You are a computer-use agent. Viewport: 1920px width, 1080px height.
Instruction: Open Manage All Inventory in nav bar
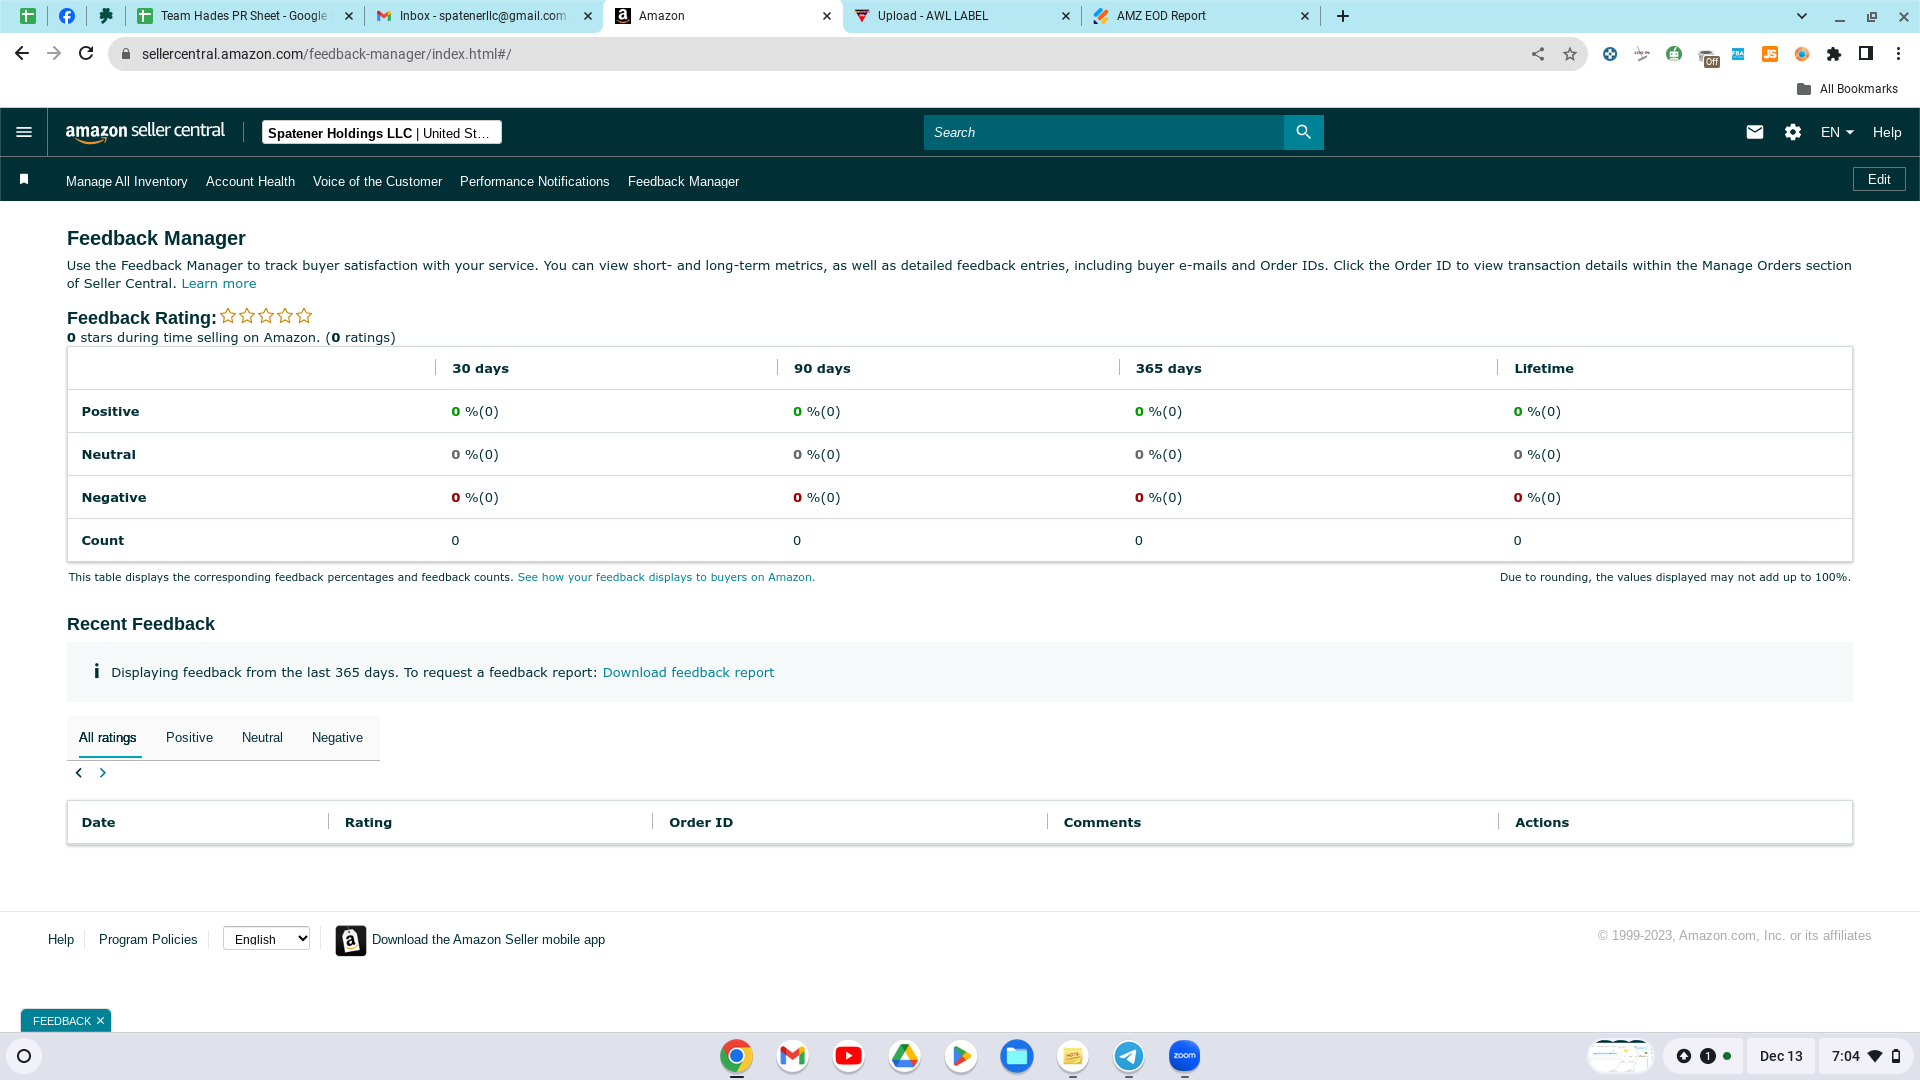[x=127, y=181]
